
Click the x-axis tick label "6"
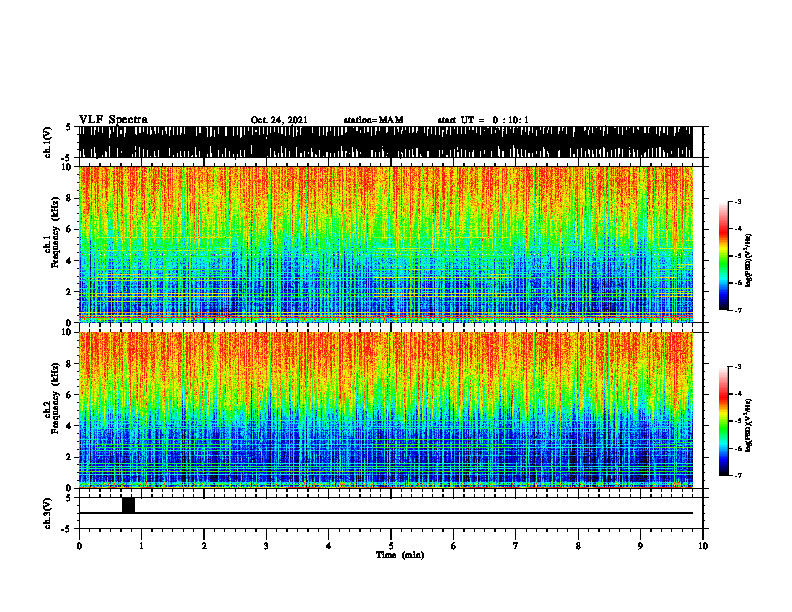coord(454,546)
